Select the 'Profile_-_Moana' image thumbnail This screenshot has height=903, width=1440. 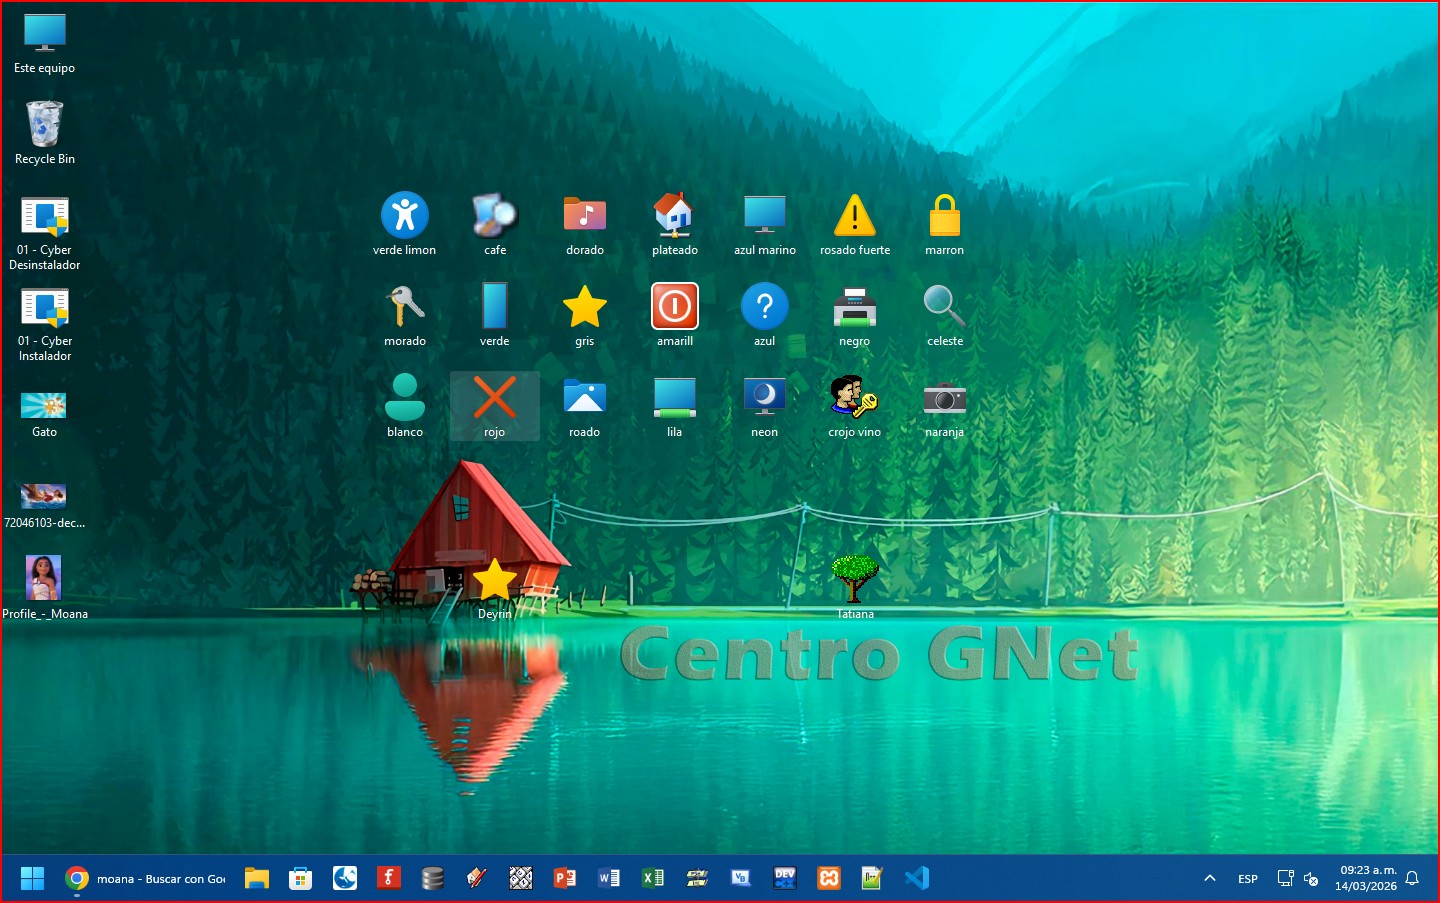tap(44, 579)
